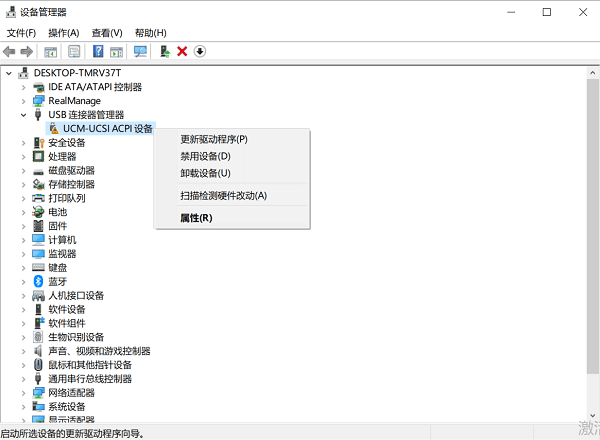Click the back arrow in the toolbar
The height and width of the screenshot is (440, 600).
(10, 51)
